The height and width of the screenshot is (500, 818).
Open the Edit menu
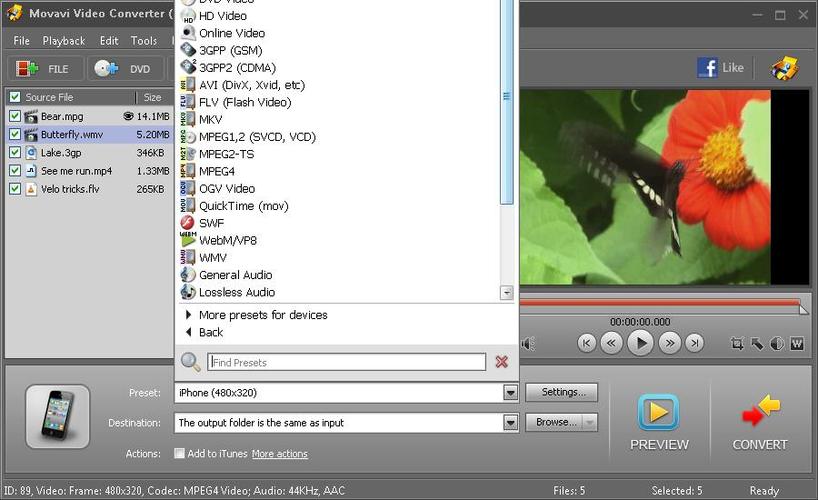click(109, 41)
